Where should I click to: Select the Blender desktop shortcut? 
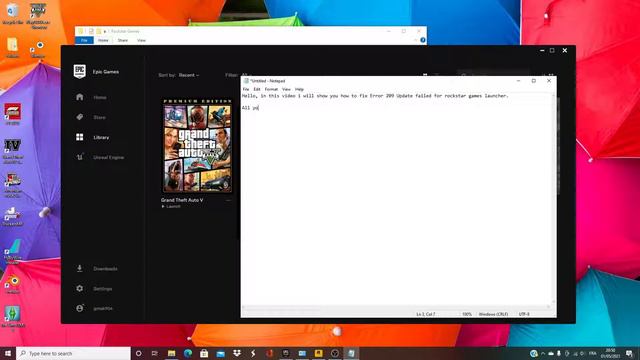pos(13,284)
